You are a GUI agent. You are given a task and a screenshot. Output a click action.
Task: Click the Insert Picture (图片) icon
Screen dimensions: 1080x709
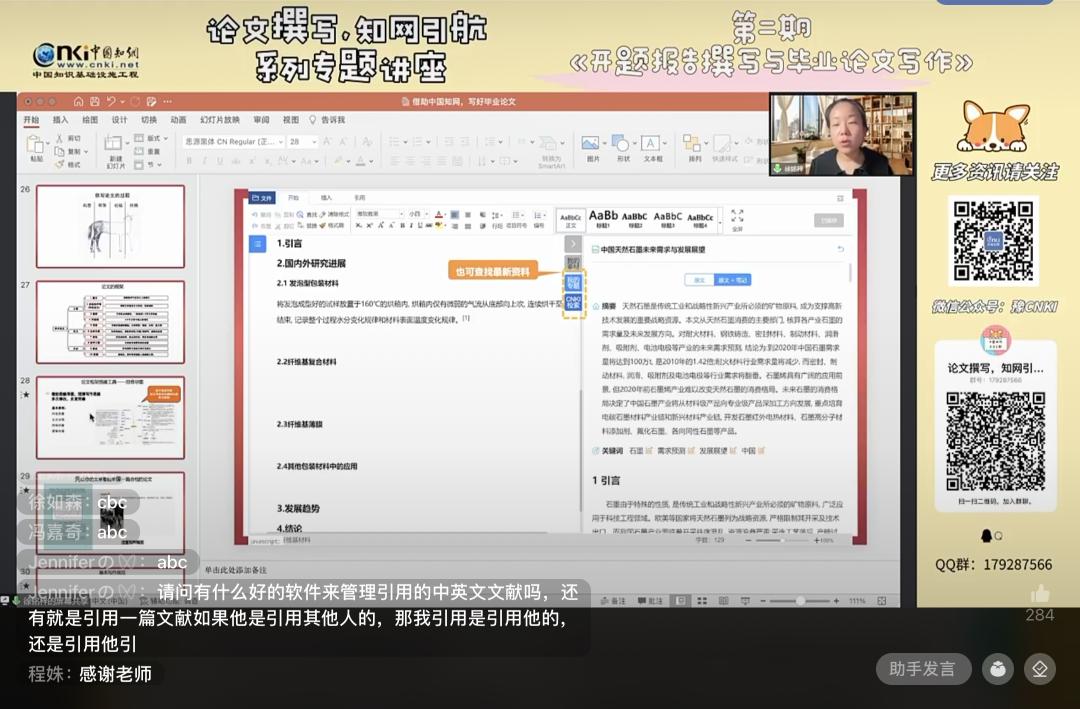click(592, 143)
